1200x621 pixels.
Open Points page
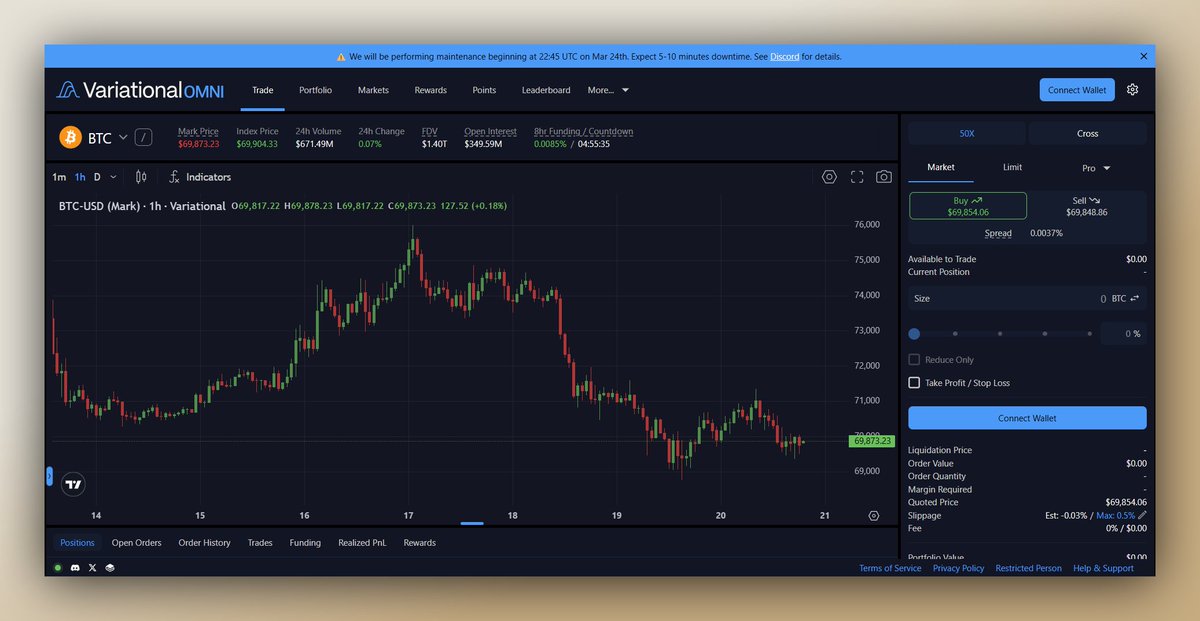pos(484,90)
